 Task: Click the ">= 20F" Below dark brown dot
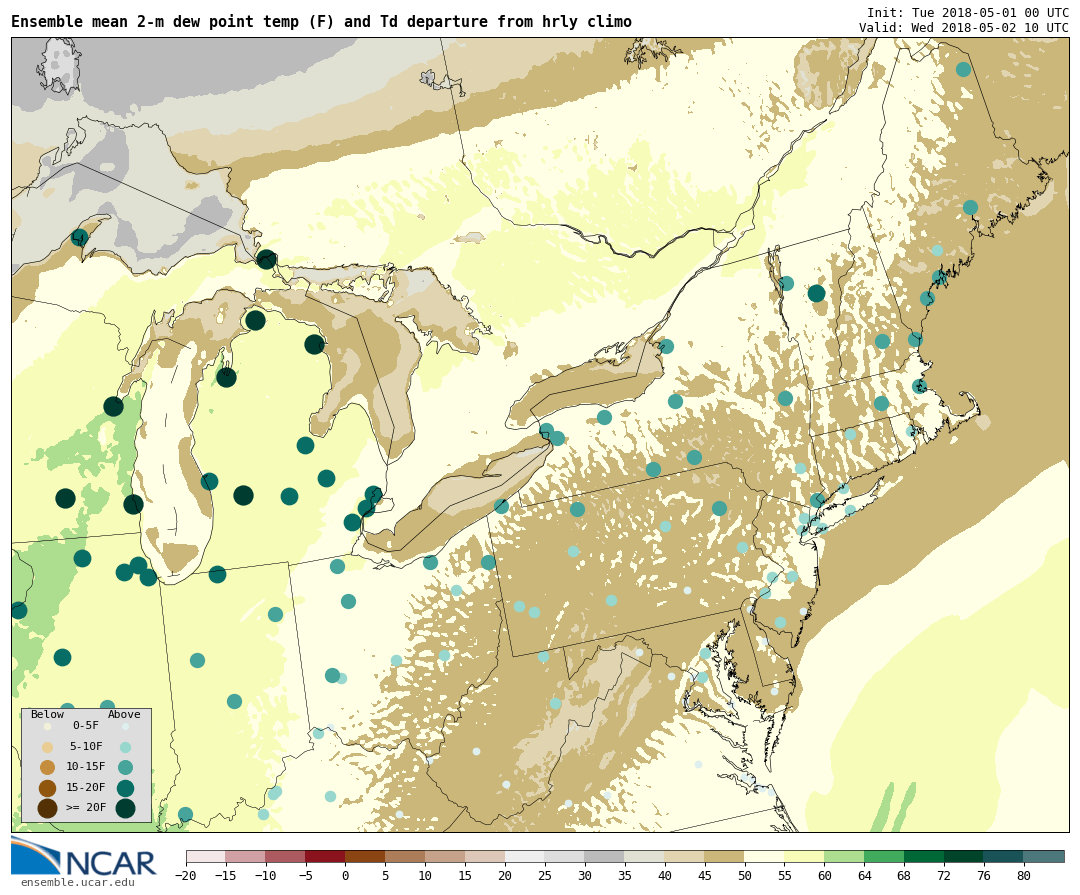click(47, 808)
